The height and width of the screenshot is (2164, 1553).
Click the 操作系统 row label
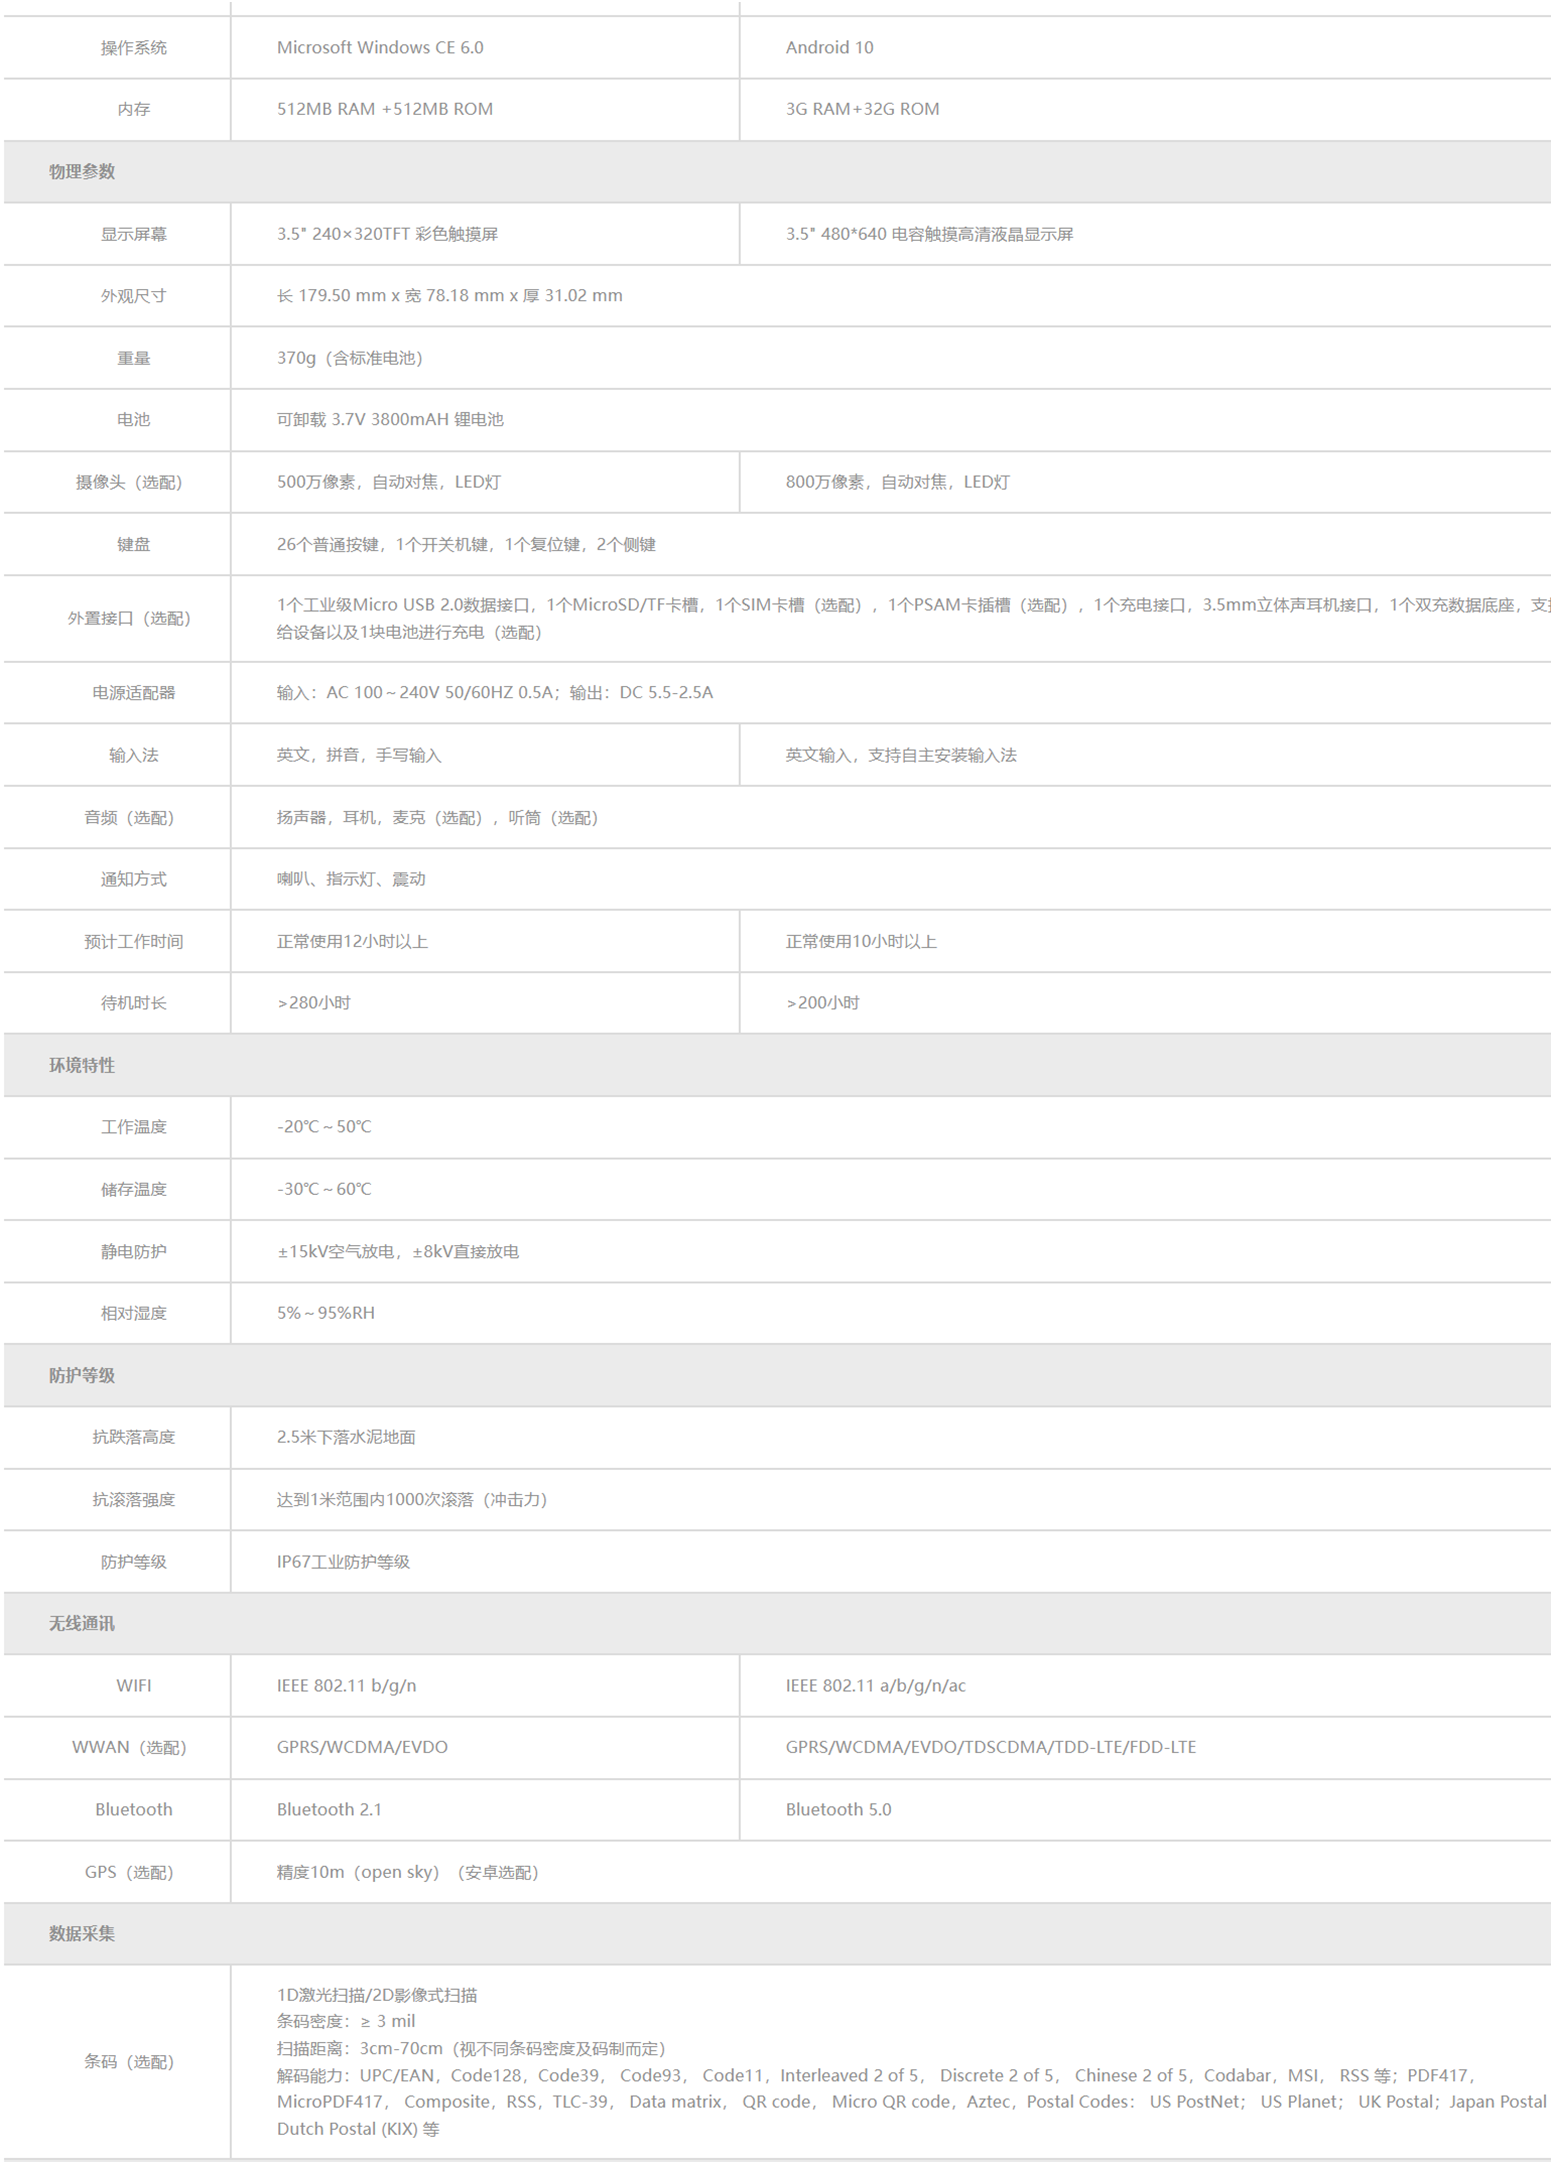point(133,48)
